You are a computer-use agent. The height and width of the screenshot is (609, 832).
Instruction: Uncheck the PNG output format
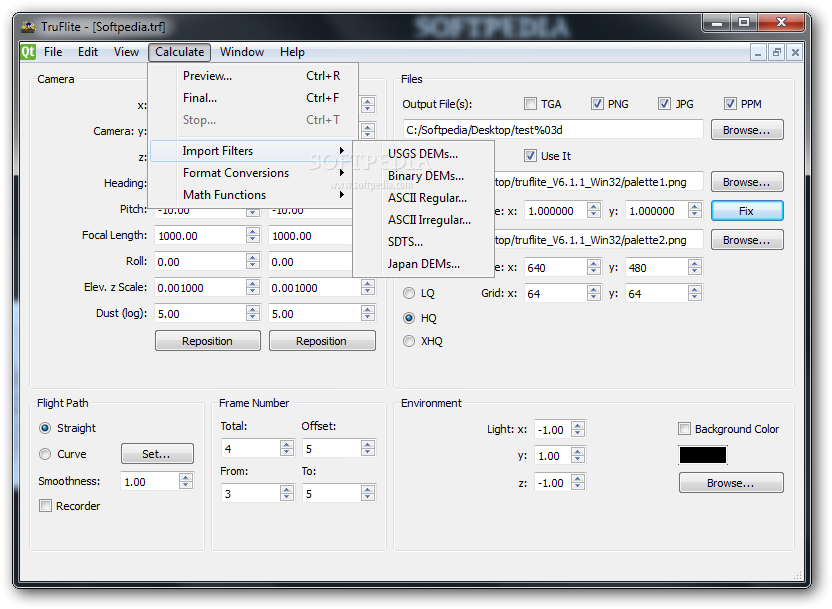(x=597, y=103)
